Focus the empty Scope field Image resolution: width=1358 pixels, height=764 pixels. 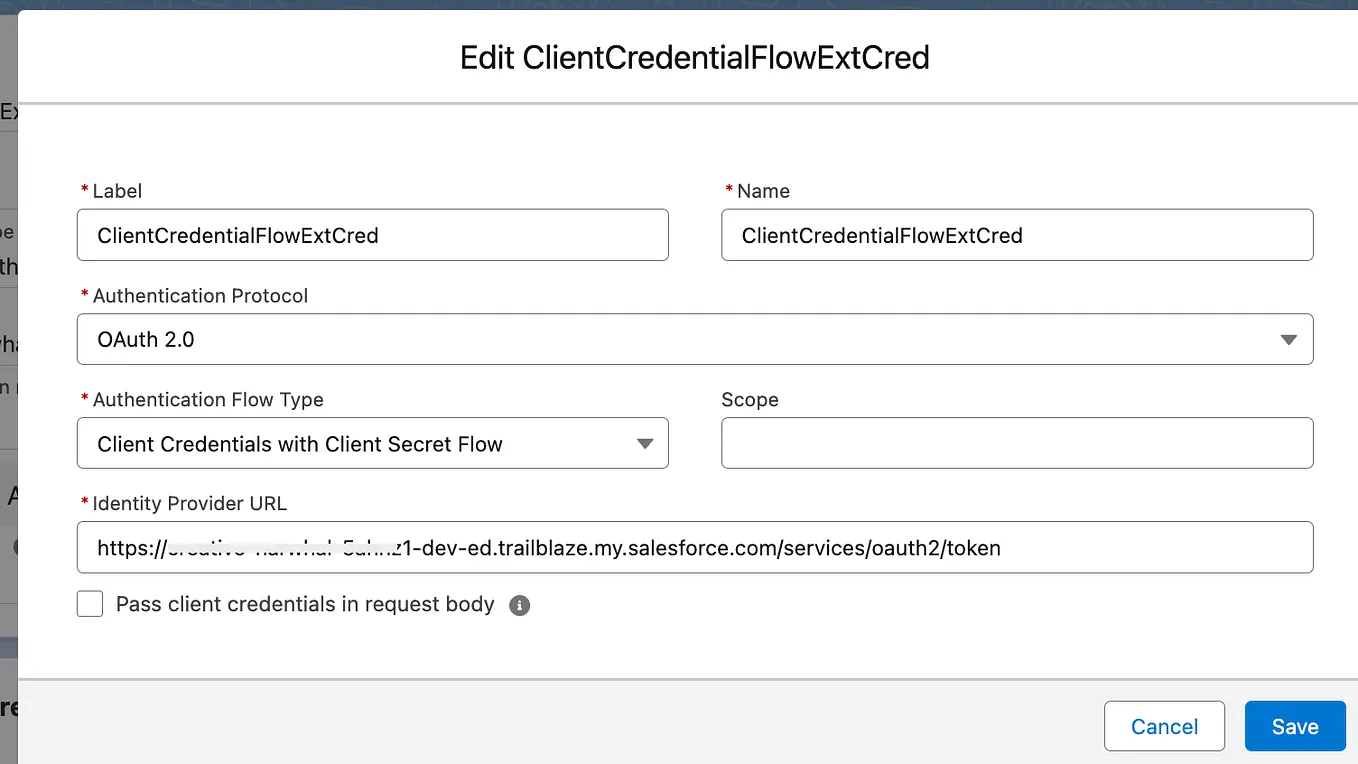[x=1016, y=443]
